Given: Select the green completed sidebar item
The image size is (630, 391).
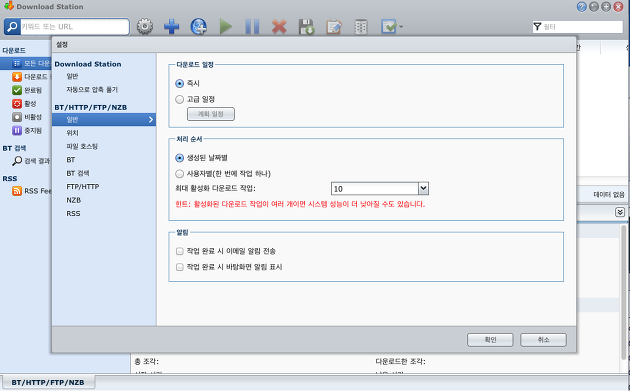Looking at the screenshot, I should (x=27, y=90).
